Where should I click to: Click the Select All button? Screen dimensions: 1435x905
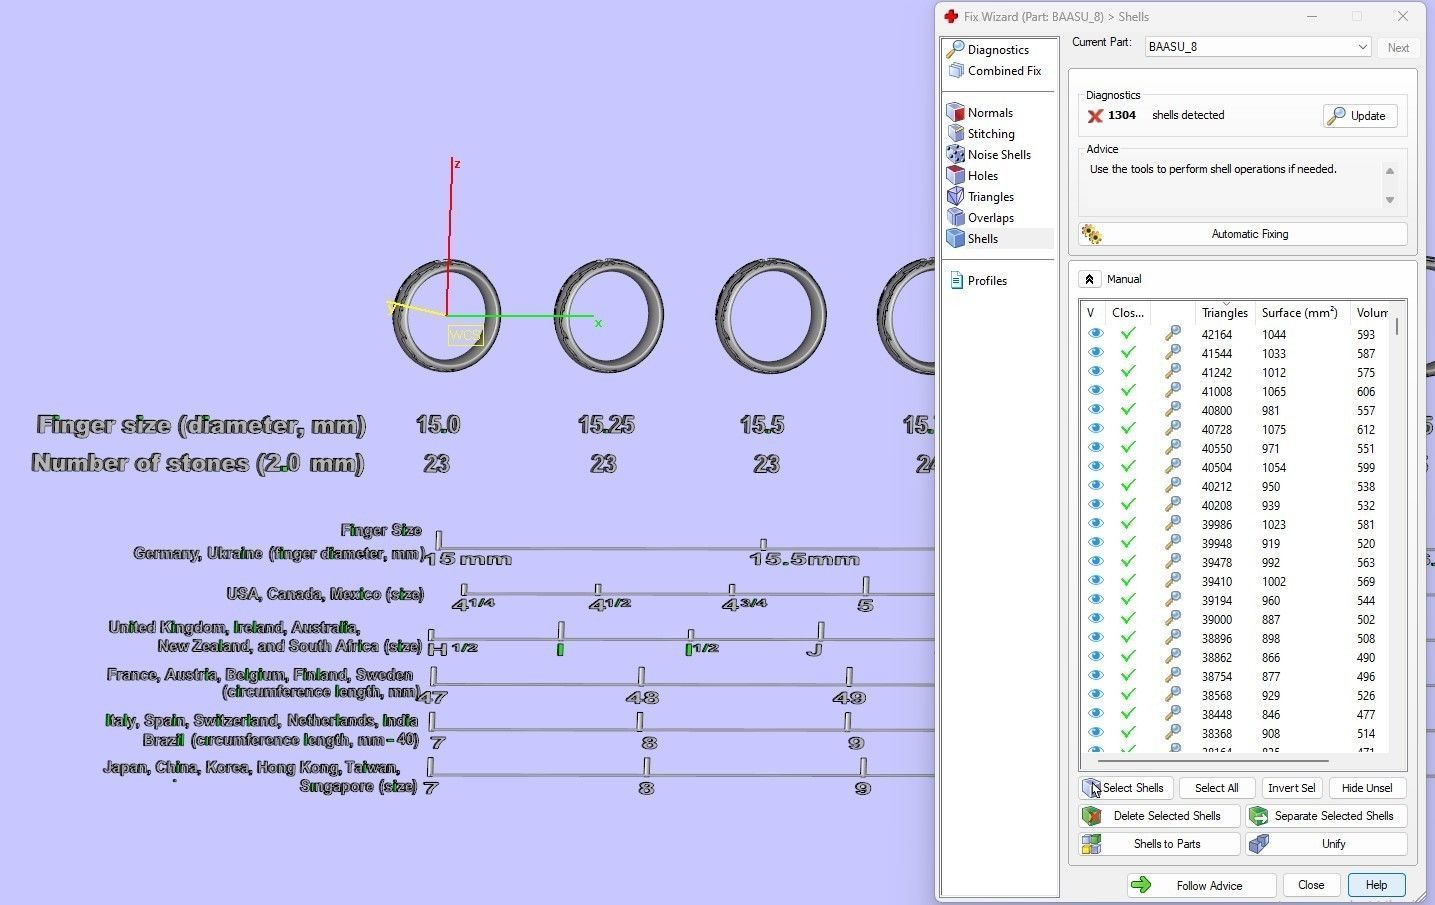[1216, 788]
